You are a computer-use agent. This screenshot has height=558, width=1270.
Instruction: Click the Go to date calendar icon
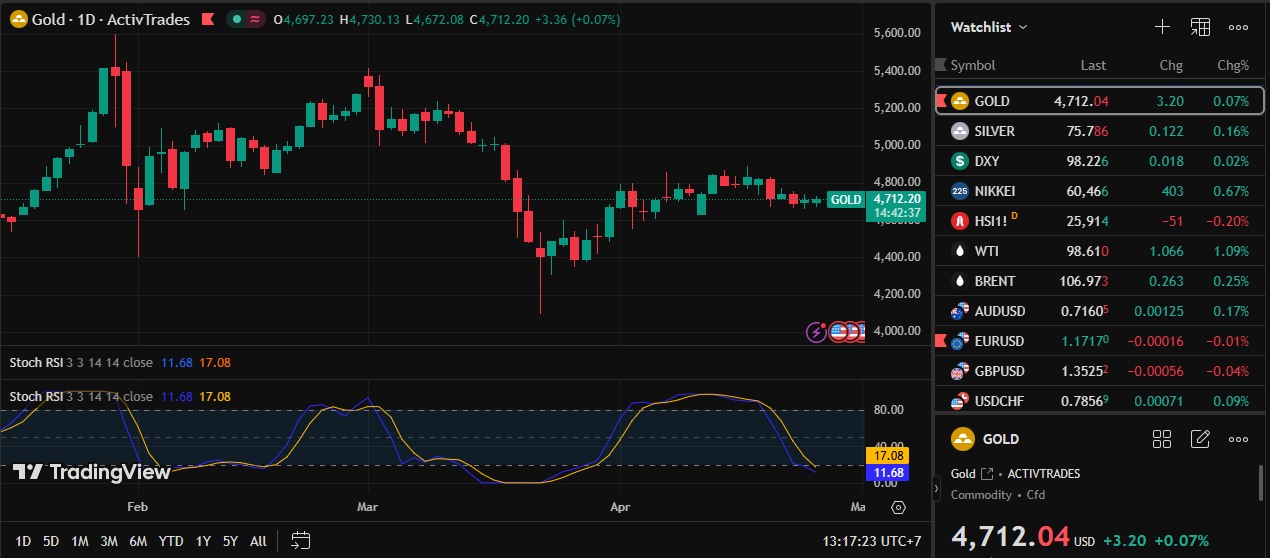click(300, 541)
